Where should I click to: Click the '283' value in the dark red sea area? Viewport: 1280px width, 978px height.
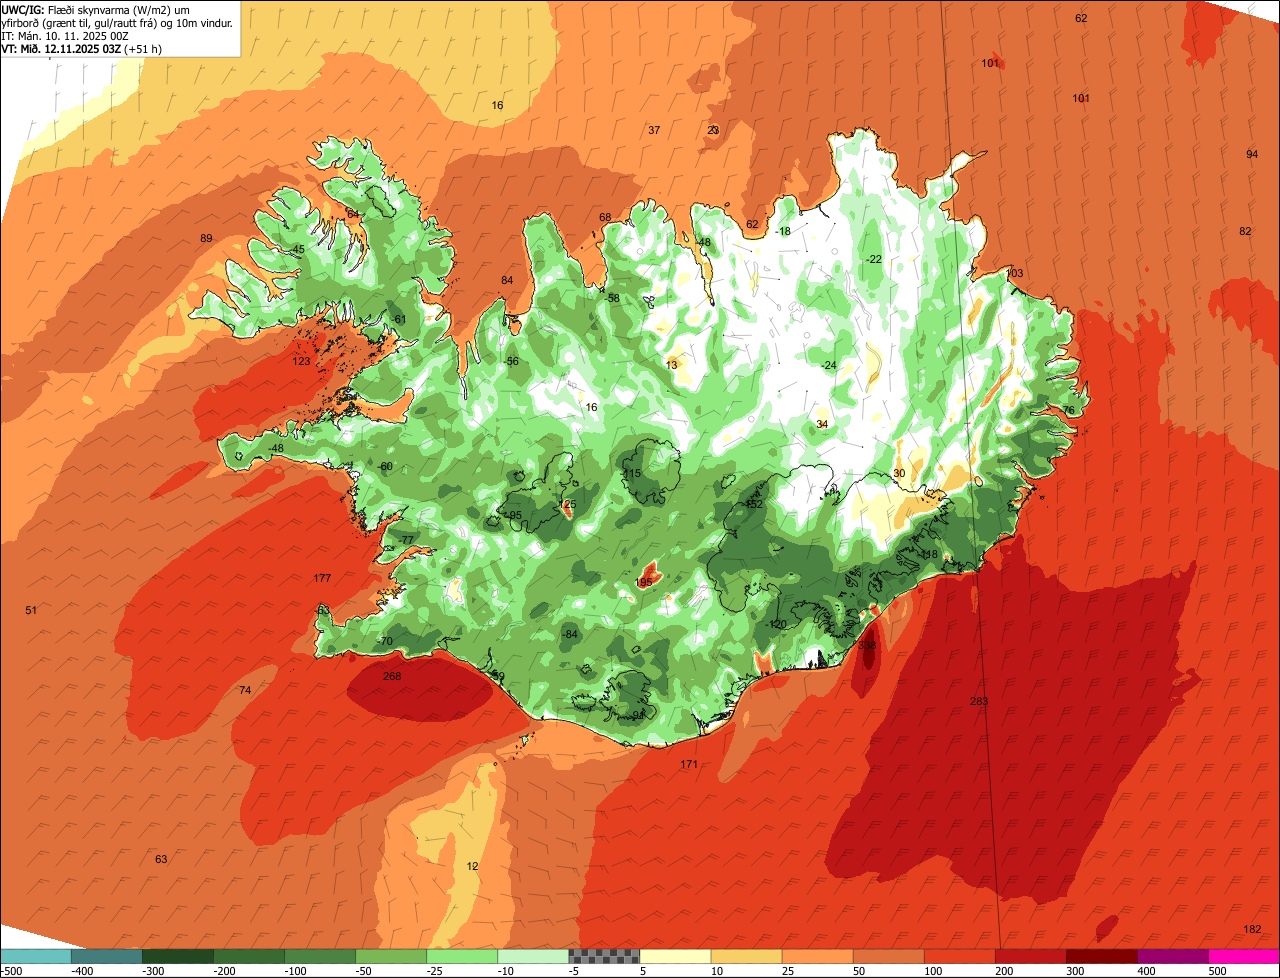point(979,701)
